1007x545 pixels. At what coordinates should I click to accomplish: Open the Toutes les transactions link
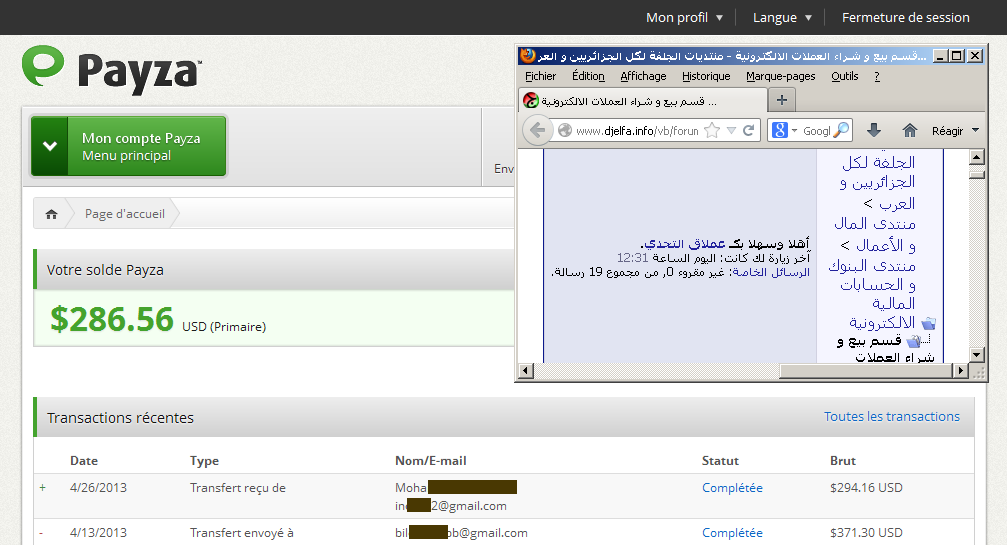[892, 417]
